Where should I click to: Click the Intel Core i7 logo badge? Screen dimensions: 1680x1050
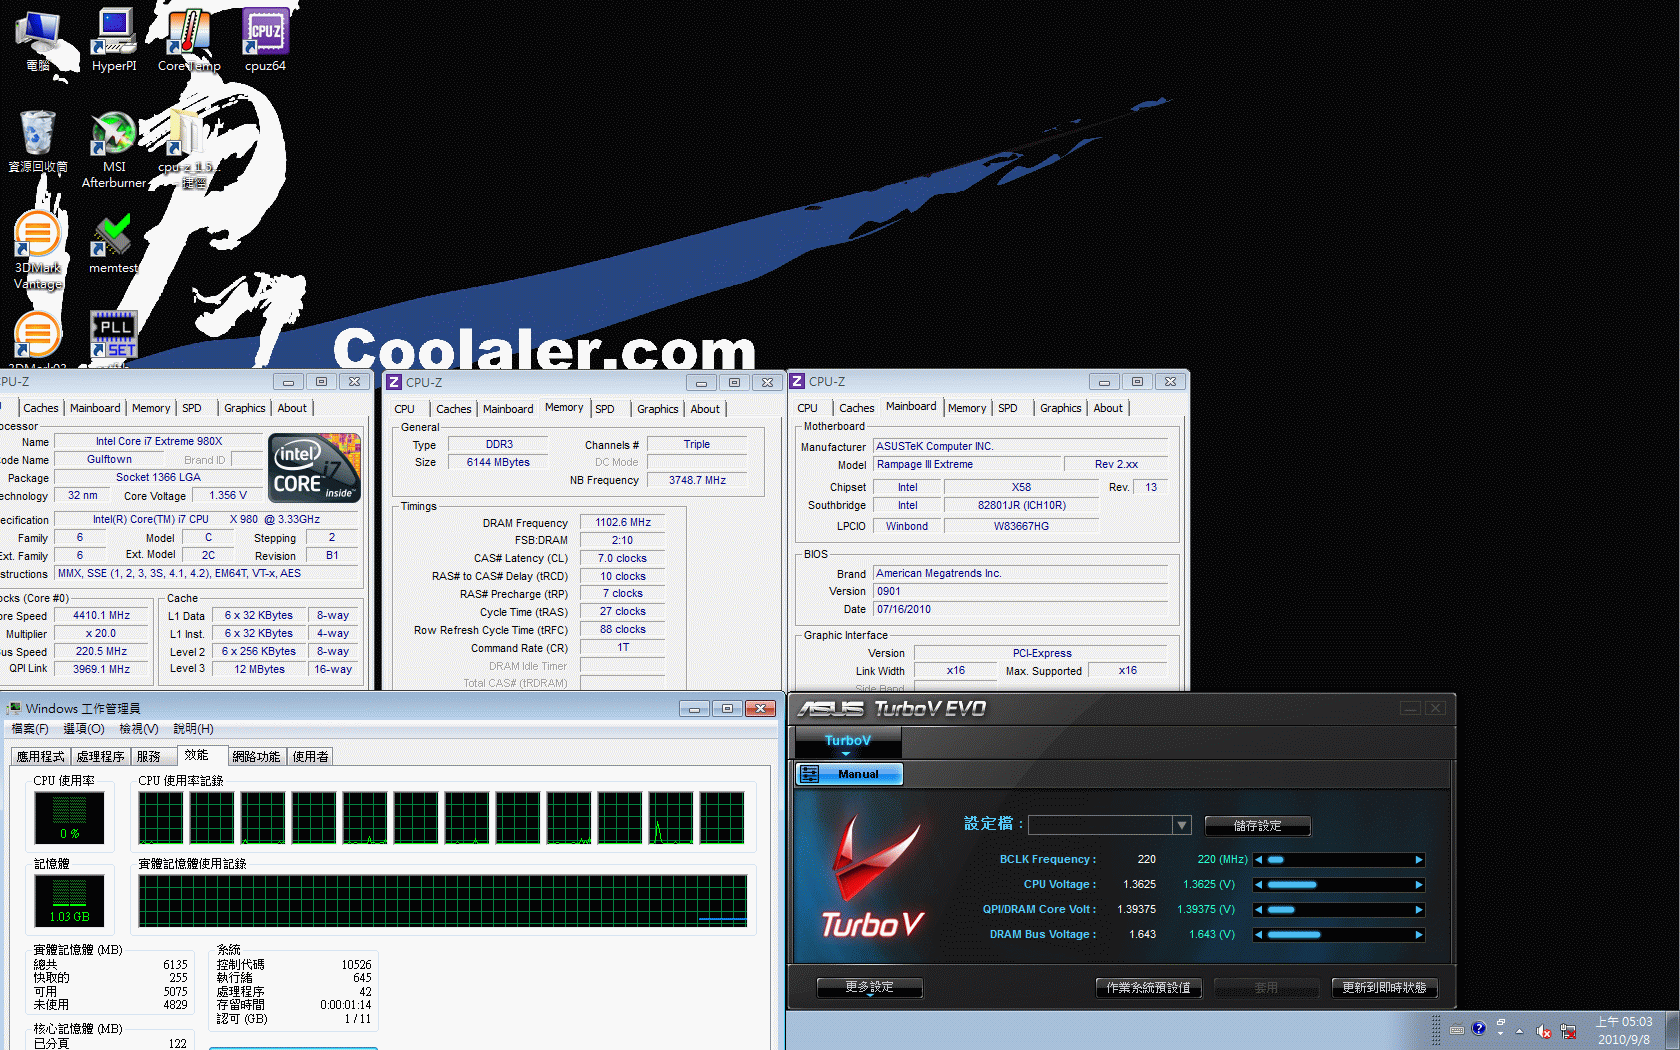click(x=314, y=467)
